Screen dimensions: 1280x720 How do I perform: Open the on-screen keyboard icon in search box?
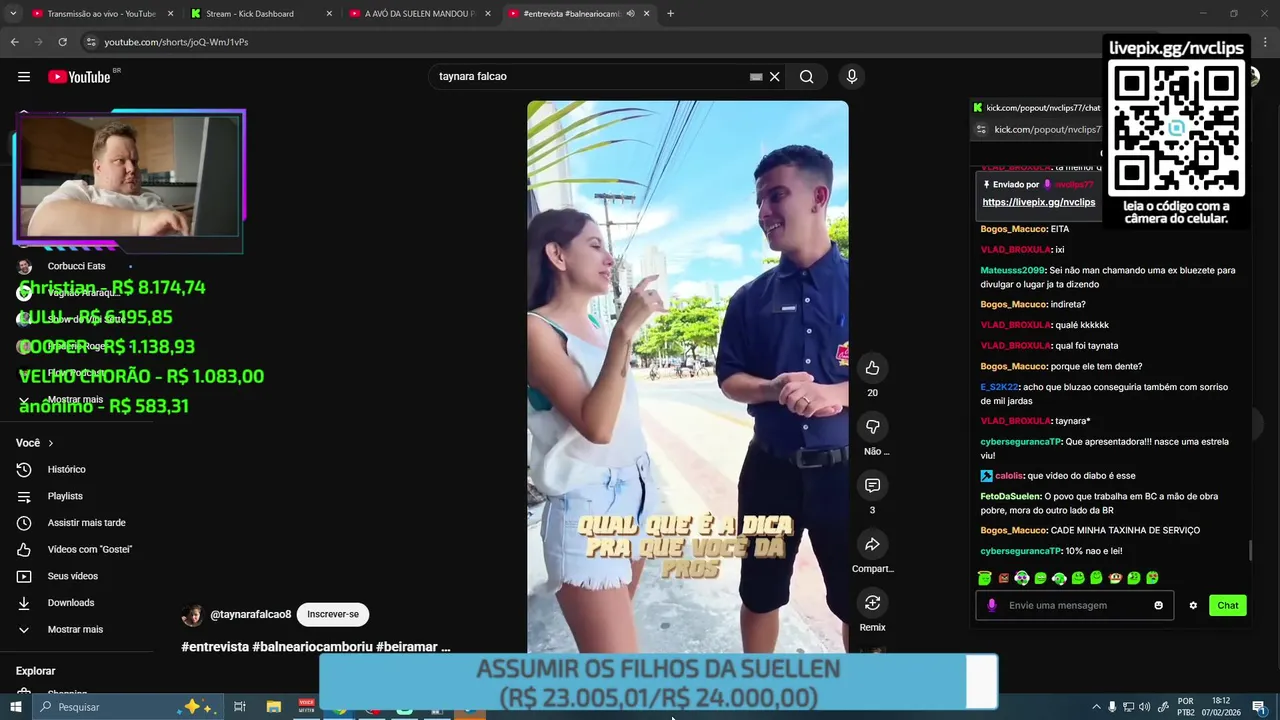tap(756, 77)
